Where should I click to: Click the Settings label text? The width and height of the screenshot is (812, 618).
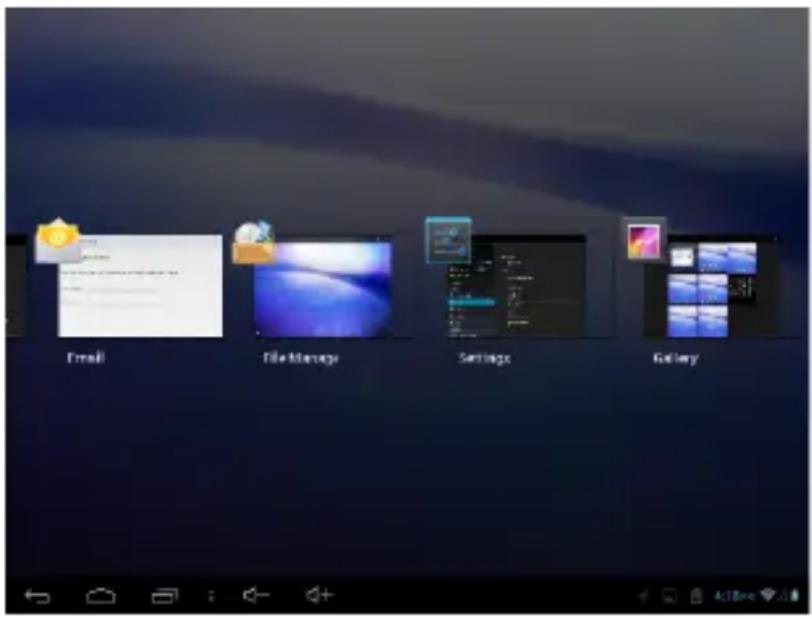(x=484, y=358)
